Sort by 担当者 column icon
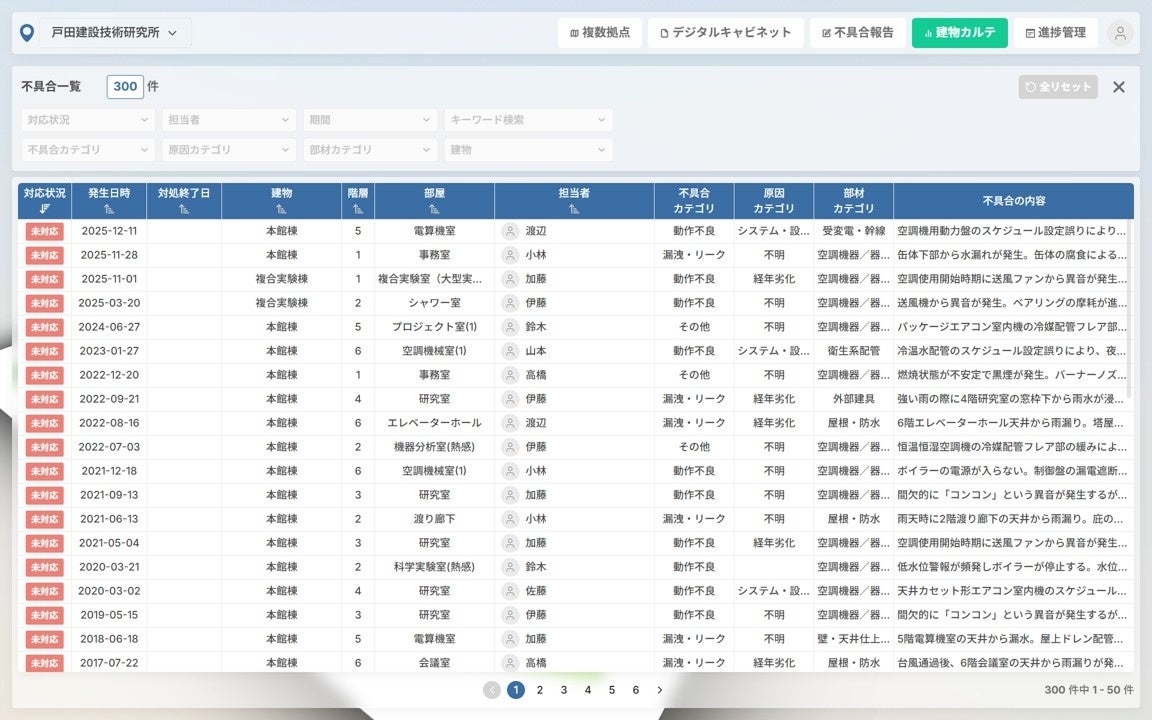The width and height of the screenshot is (1152, 720). (x=574, y=209)
